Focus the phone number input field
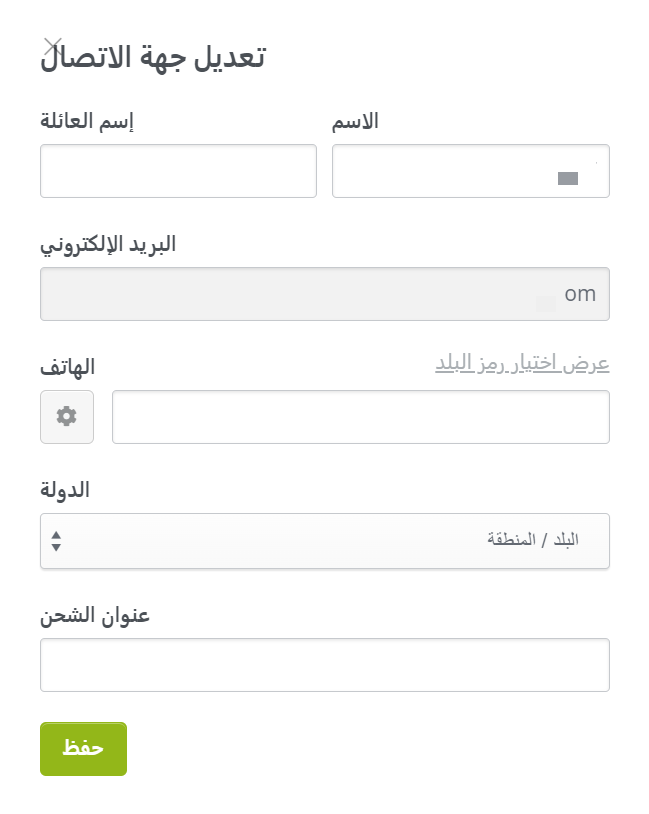The image size is (649, 814). [x=361, y=417]
